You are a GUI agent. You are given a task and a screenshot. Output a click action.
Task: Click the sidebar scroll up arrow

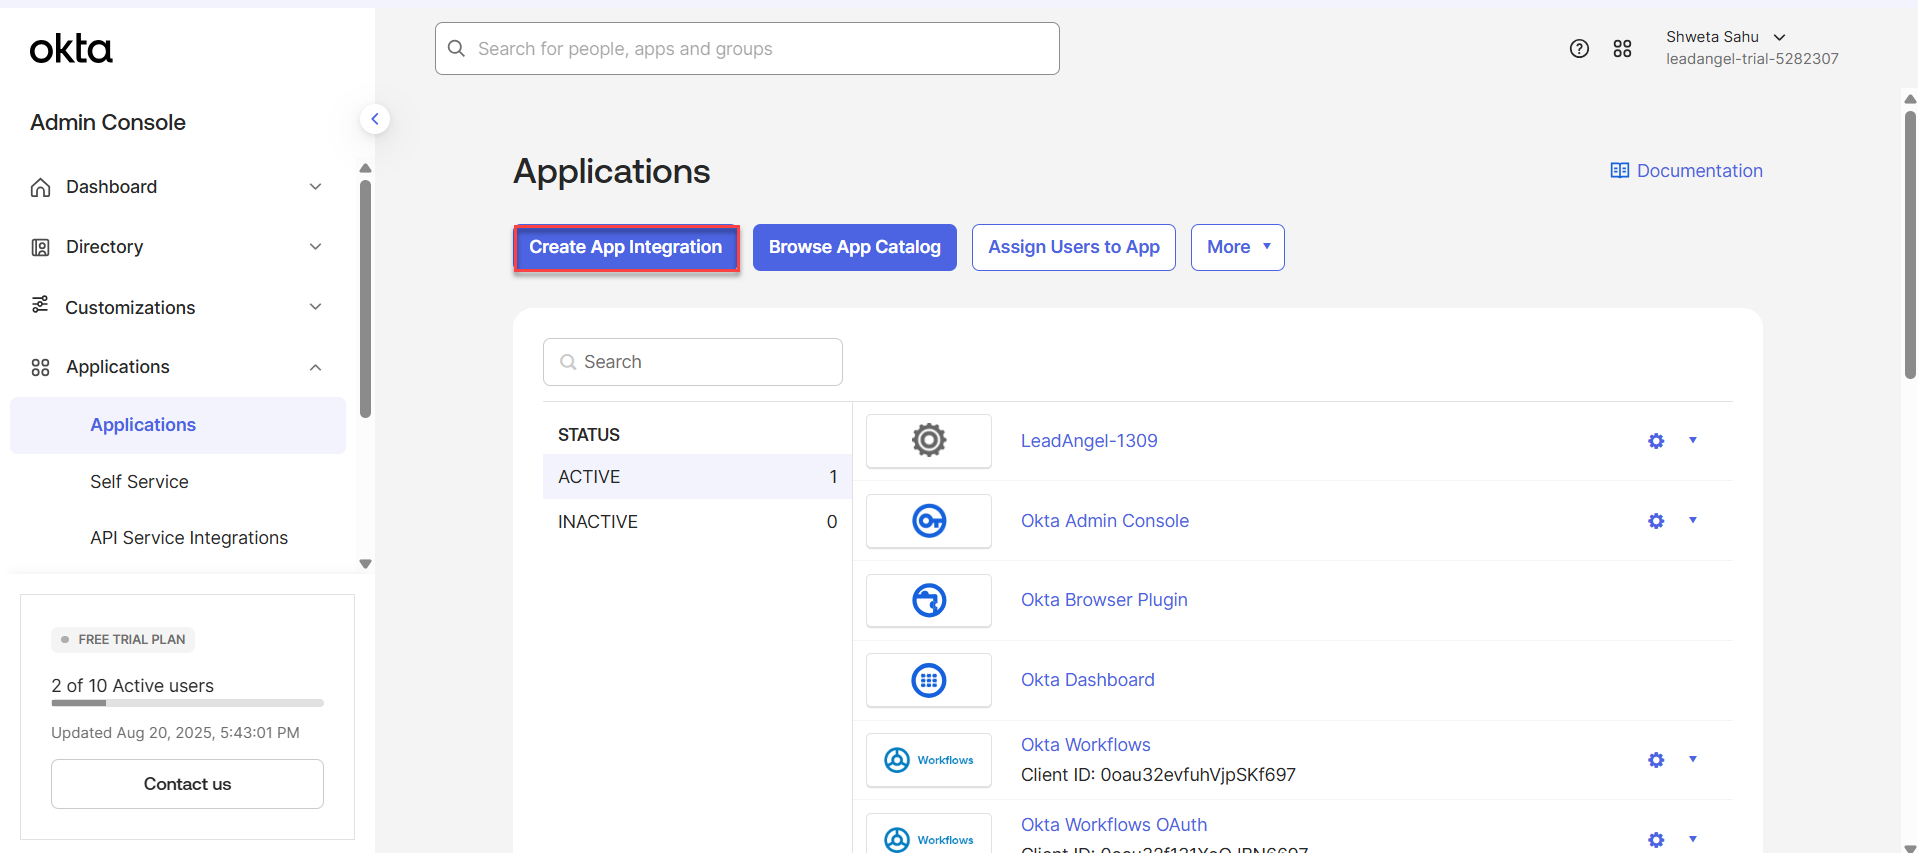coord(365,168)
